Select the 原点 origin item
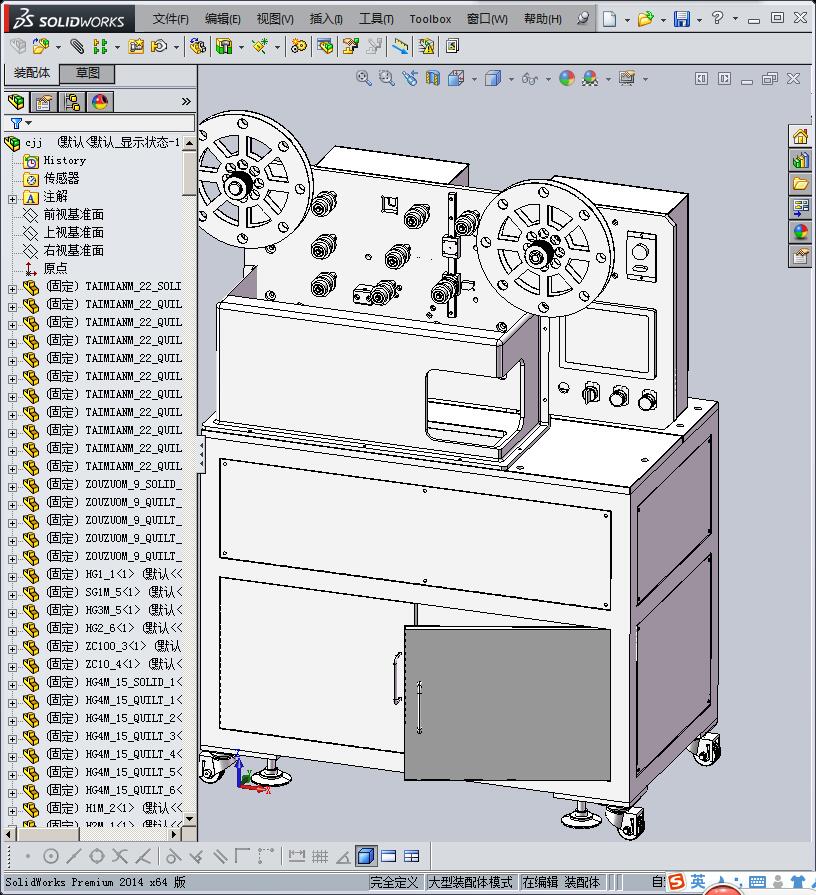 pyautogui.click(x=55, y=268)
